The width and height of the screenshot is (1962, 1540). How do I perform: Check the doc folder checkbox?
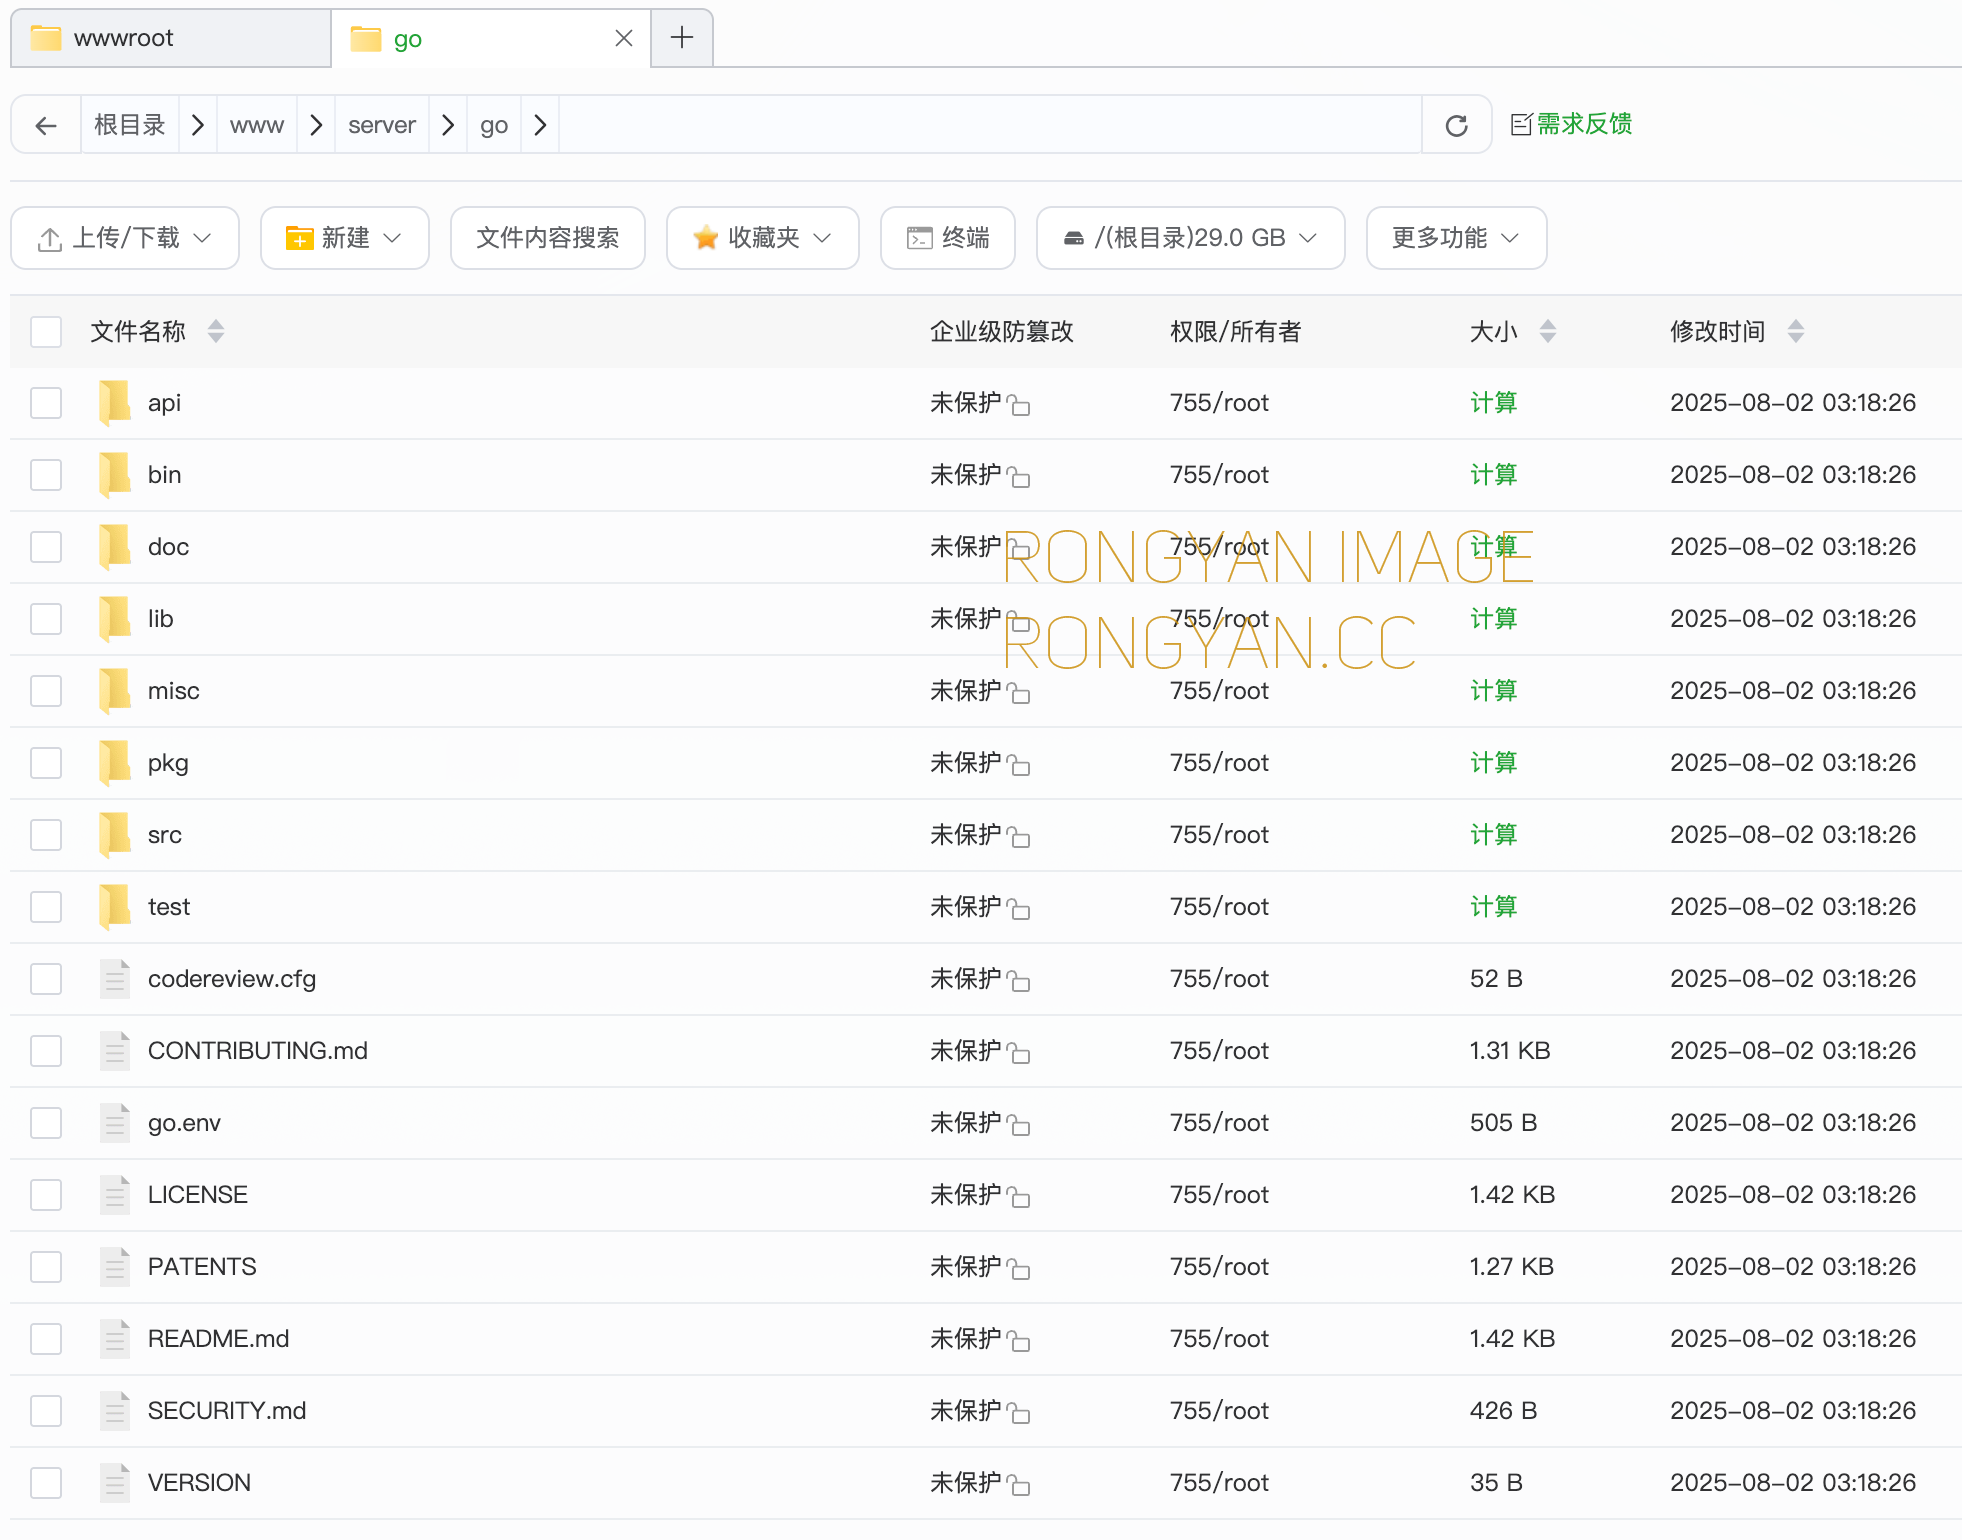click(46, 547)
